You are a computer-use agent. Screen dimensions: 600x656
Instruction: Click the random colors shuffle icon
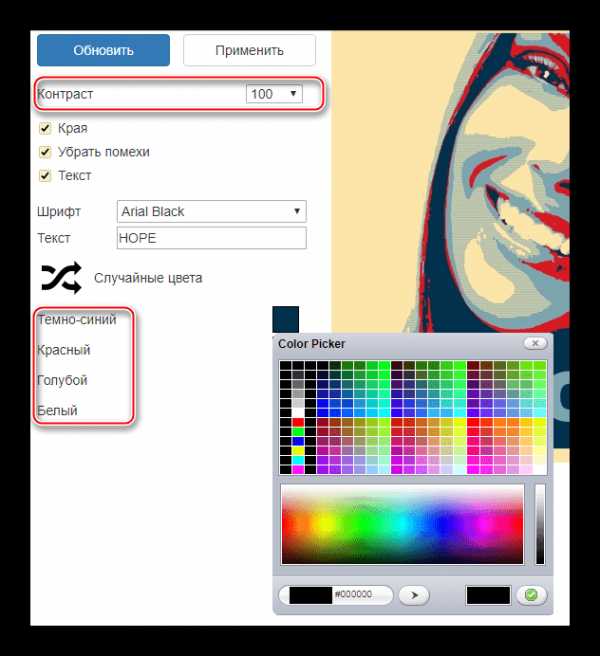[x=60, y=278]
